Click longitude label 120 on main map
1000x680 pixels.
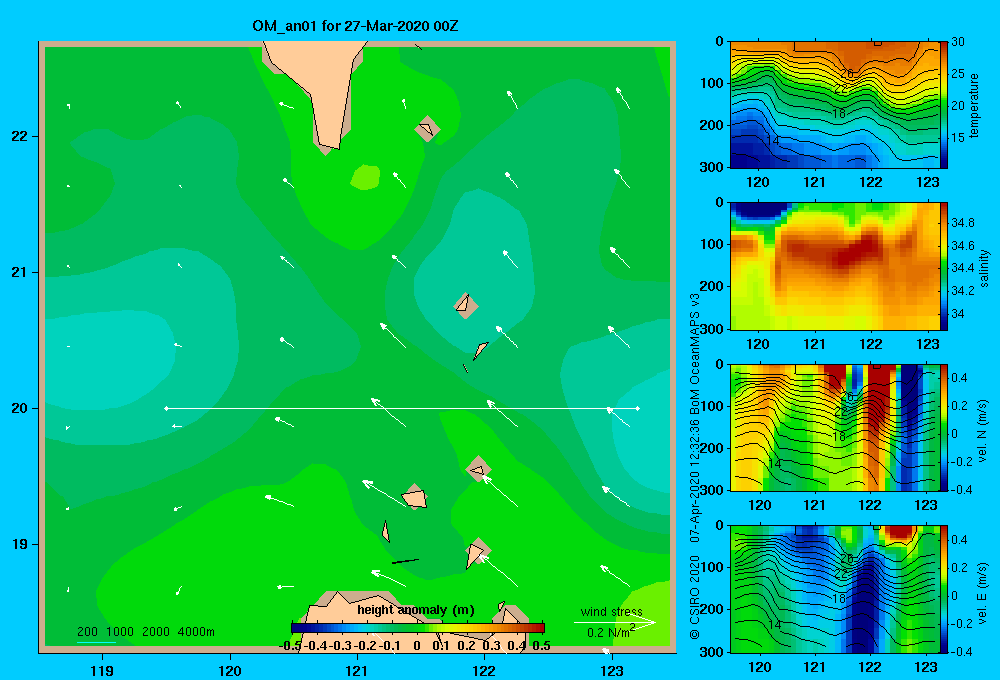(230, 670)
